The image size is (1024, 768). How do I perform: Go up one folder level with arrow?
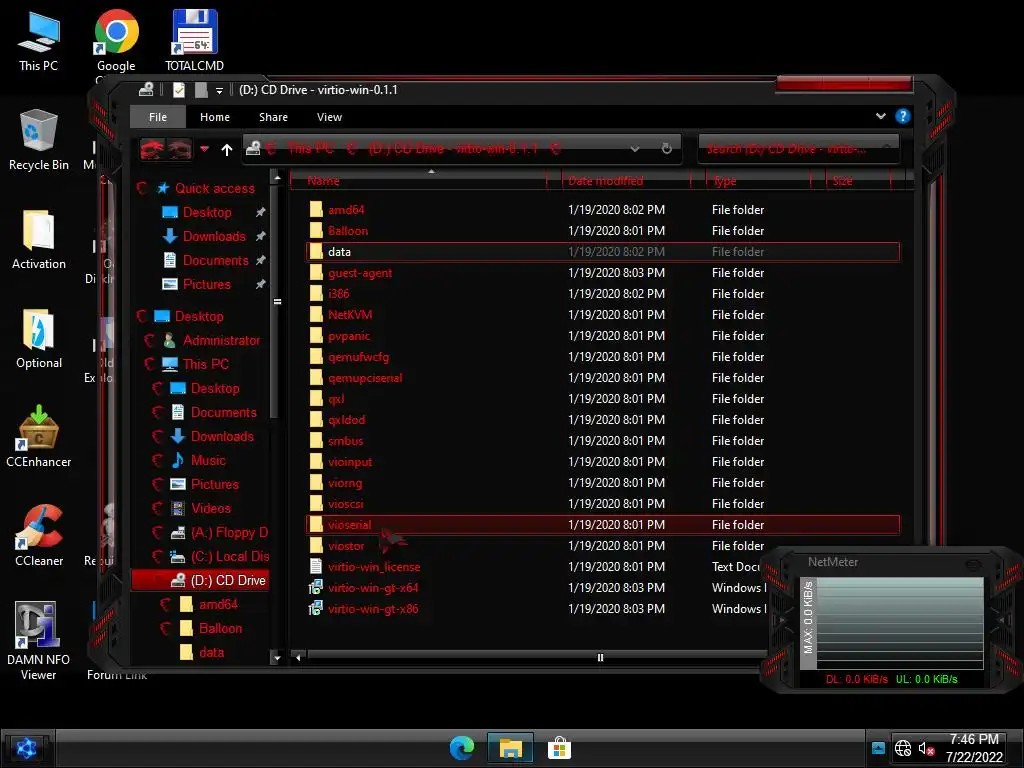pos(227,150)
